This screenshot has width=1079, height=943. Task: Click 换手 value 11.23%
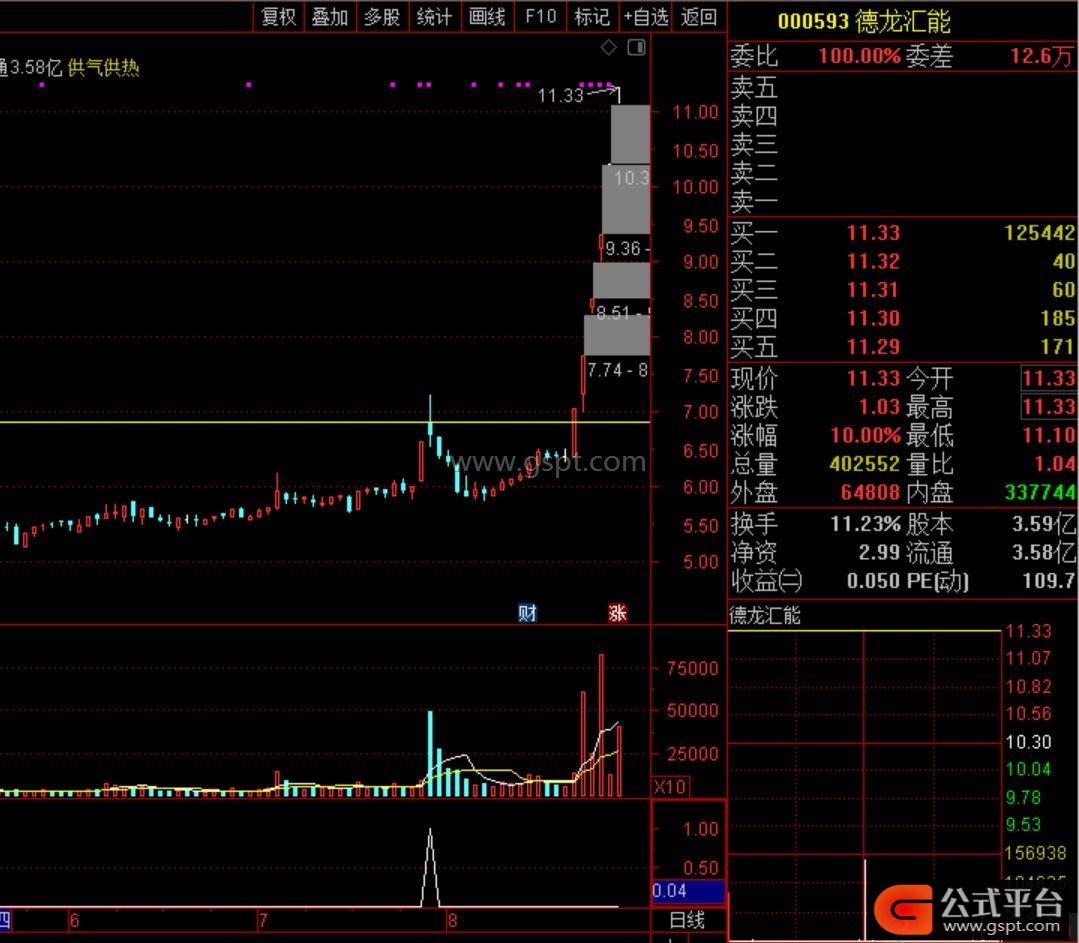865,525
